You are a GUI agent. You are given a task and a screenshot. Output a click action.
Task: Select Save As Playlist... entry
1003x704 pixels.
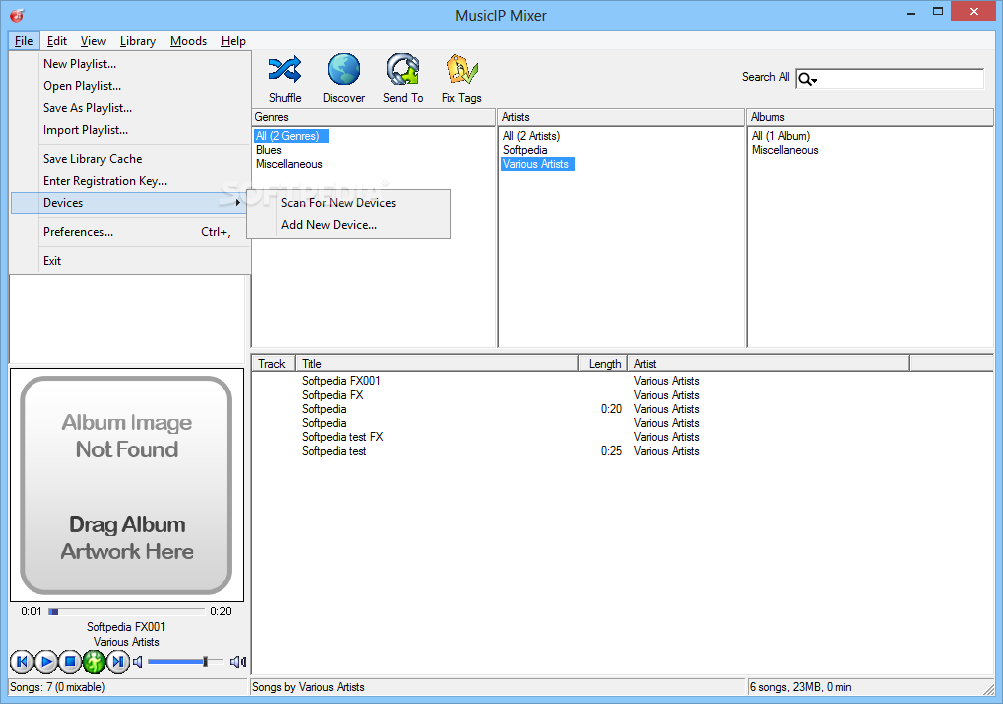[130, 108]
